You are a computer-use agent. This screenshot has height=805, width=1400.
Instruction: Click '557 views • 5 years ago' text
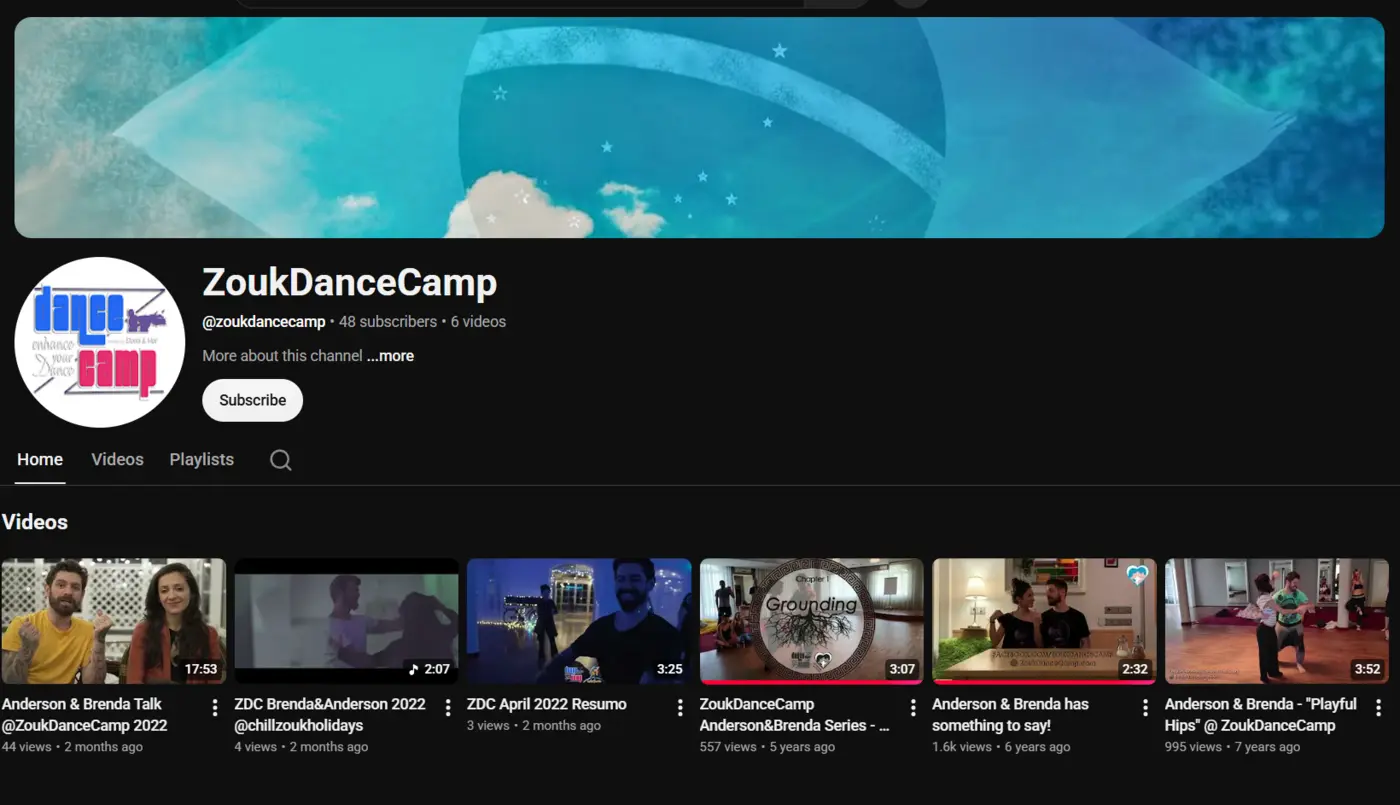pos(768,747)
